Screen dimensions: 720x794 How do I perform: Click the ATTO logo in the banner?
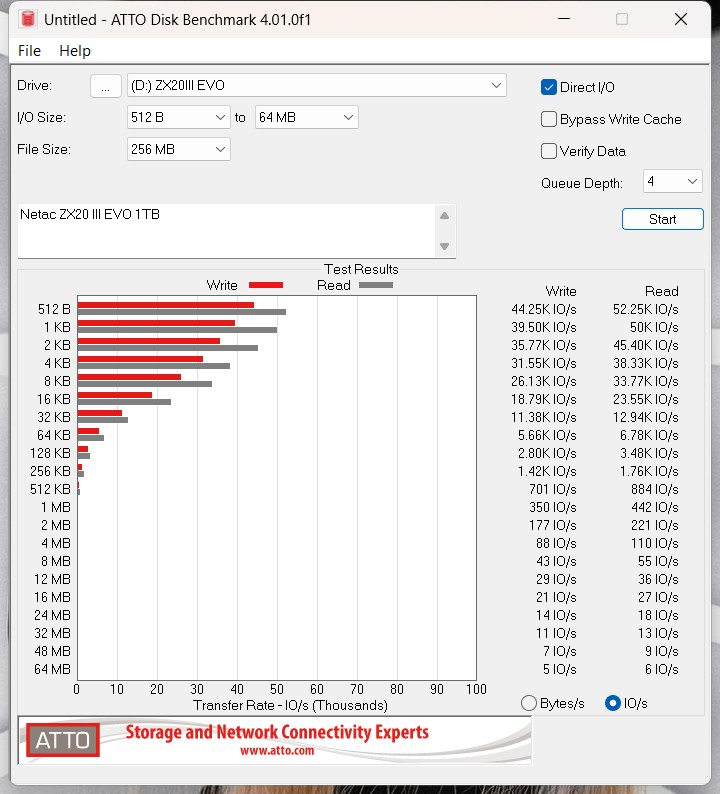pyautogui.click(x=63, y=740)
